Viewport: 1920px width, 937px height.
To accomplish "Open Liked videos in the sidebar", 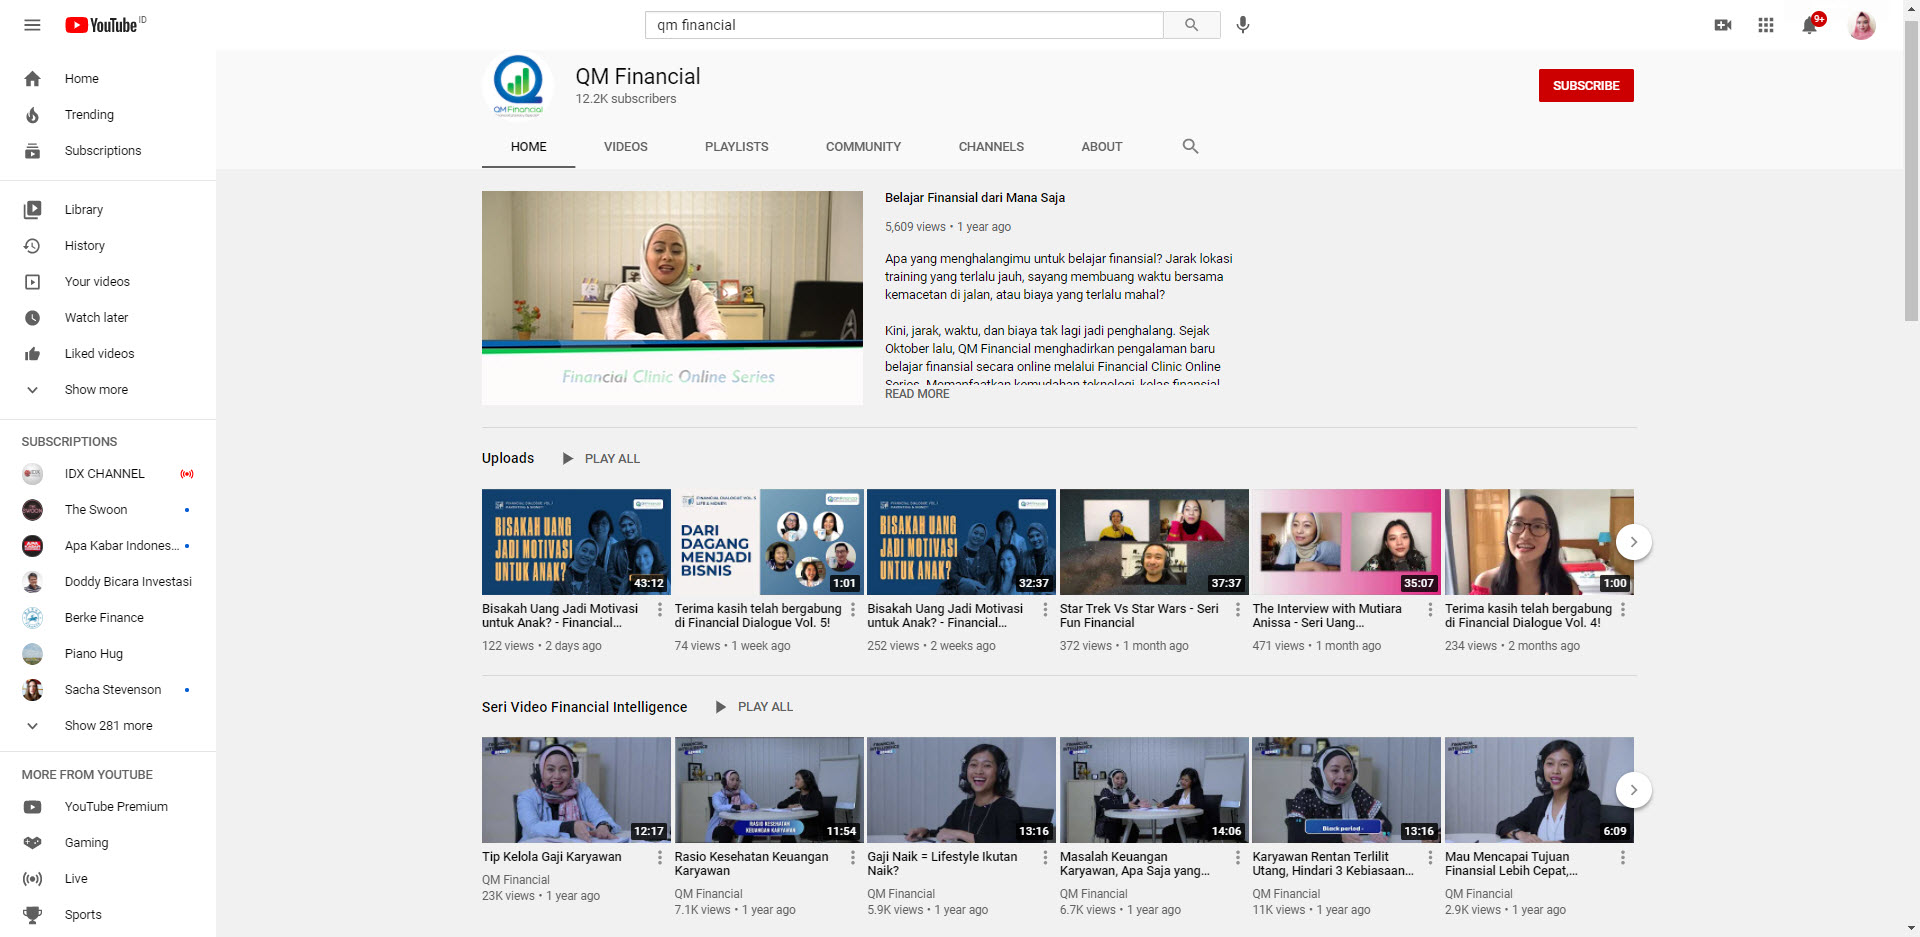I will tap(108, 354).
